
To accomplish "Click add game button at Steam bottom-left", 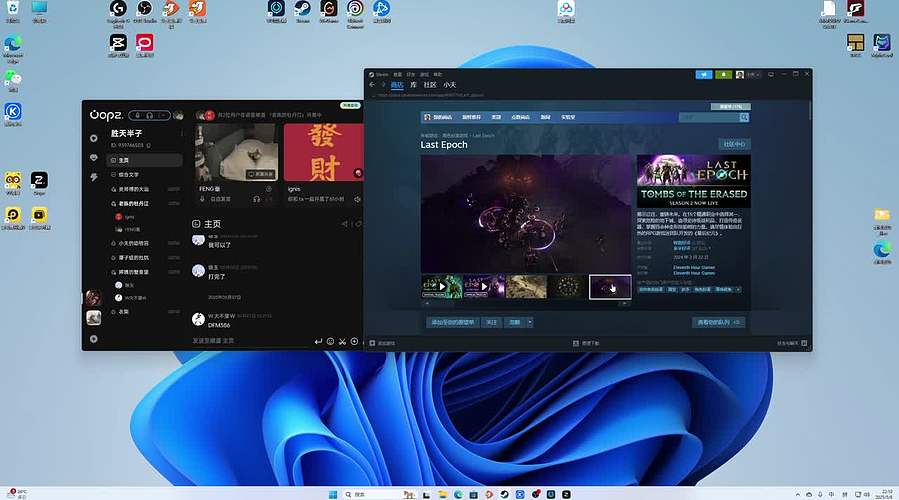I will (x=382, y=343).
